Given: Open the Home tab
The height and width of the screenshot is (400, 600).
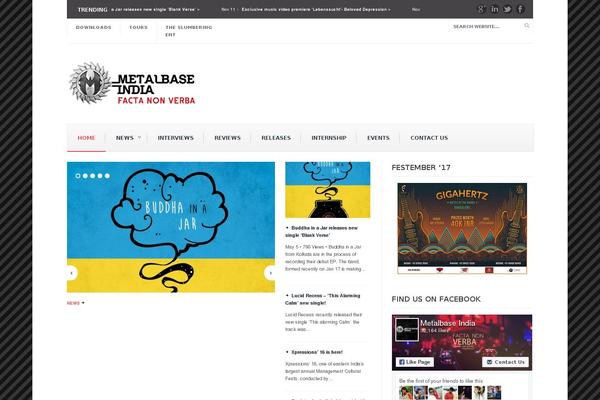Looking at the screenshot, I should pos(86,138).
